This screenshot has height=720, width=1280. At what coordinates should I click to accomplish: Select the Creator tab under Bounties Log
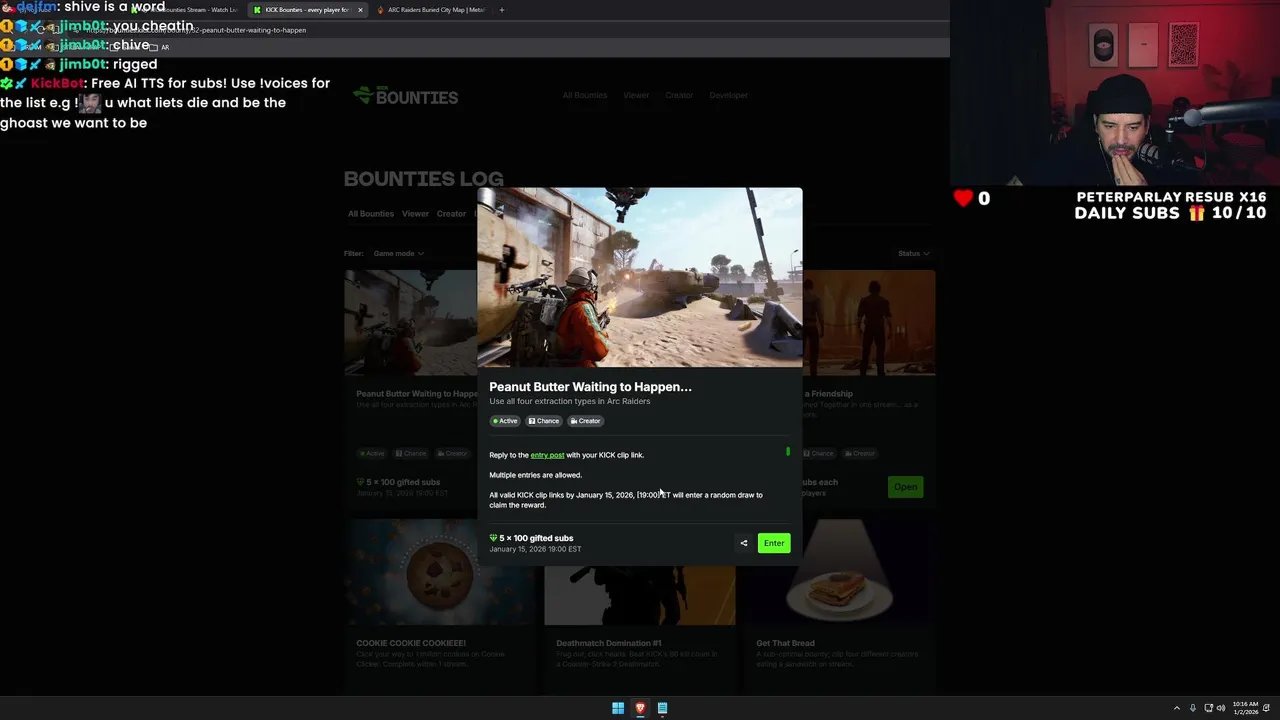(x=451, y=214)
